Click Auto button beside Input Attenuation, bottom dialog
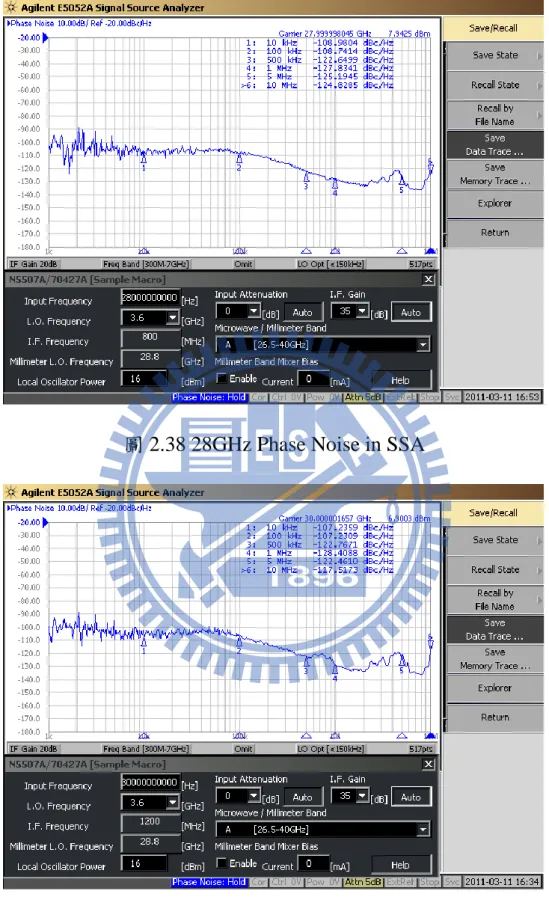This screenshot has width=549, height=897. point(303,797)
